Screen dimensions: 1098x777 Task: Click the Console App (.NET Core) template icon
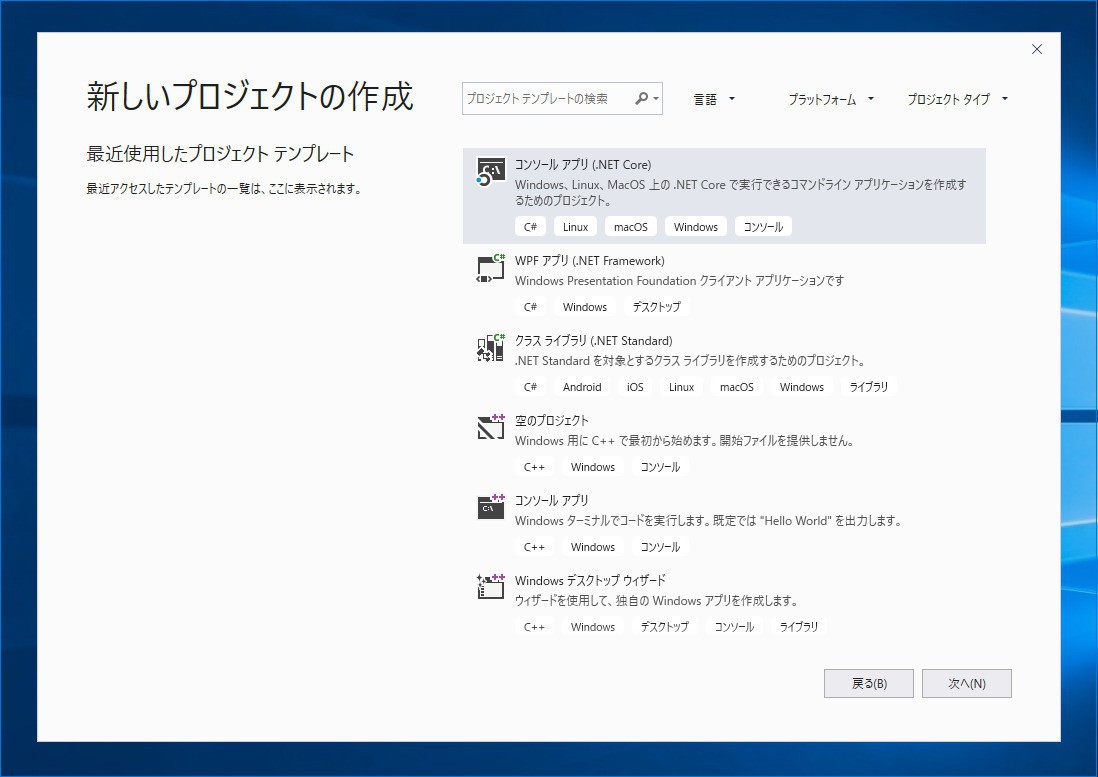point(490,172)
